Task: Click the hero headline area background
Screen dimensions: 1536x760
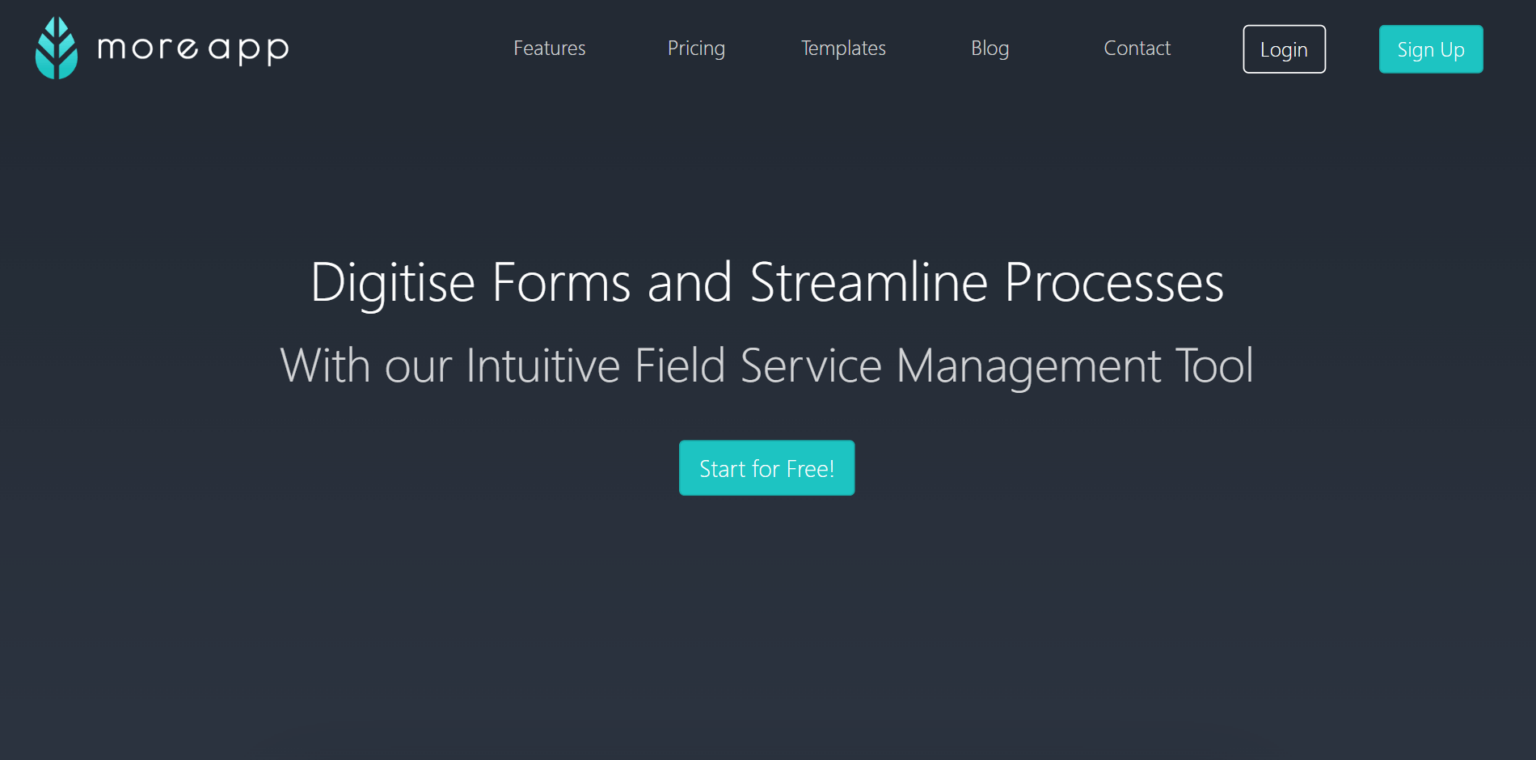Action: point(767,283)
